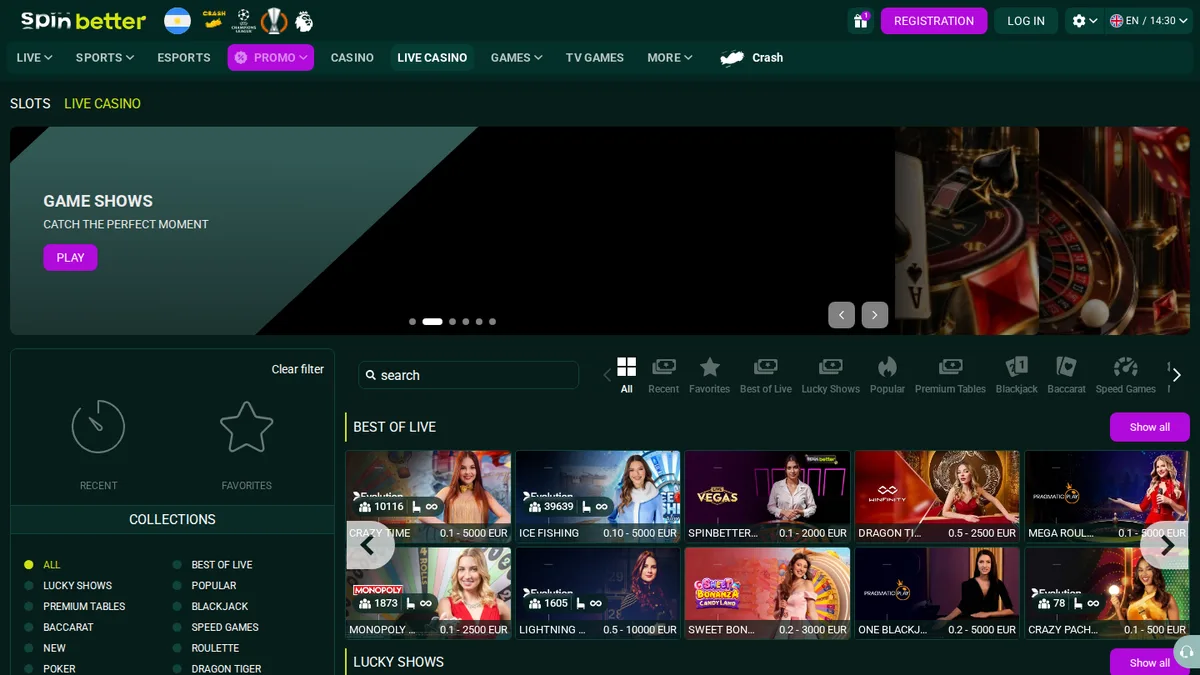Expand the GAMES dropdown menu
1200x675 pixels.
tap(517, 58)
